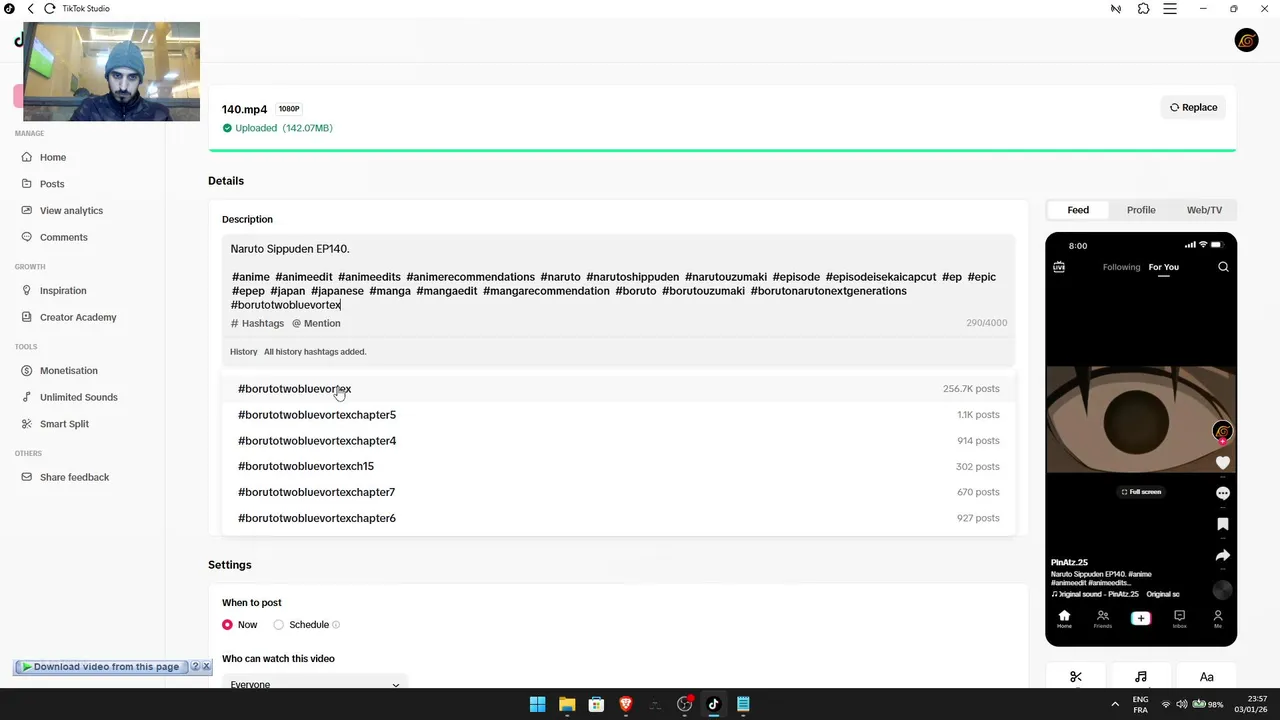1280x720 pixels.
Task: Click the upload progress bar
Action: tap(722, 151)
